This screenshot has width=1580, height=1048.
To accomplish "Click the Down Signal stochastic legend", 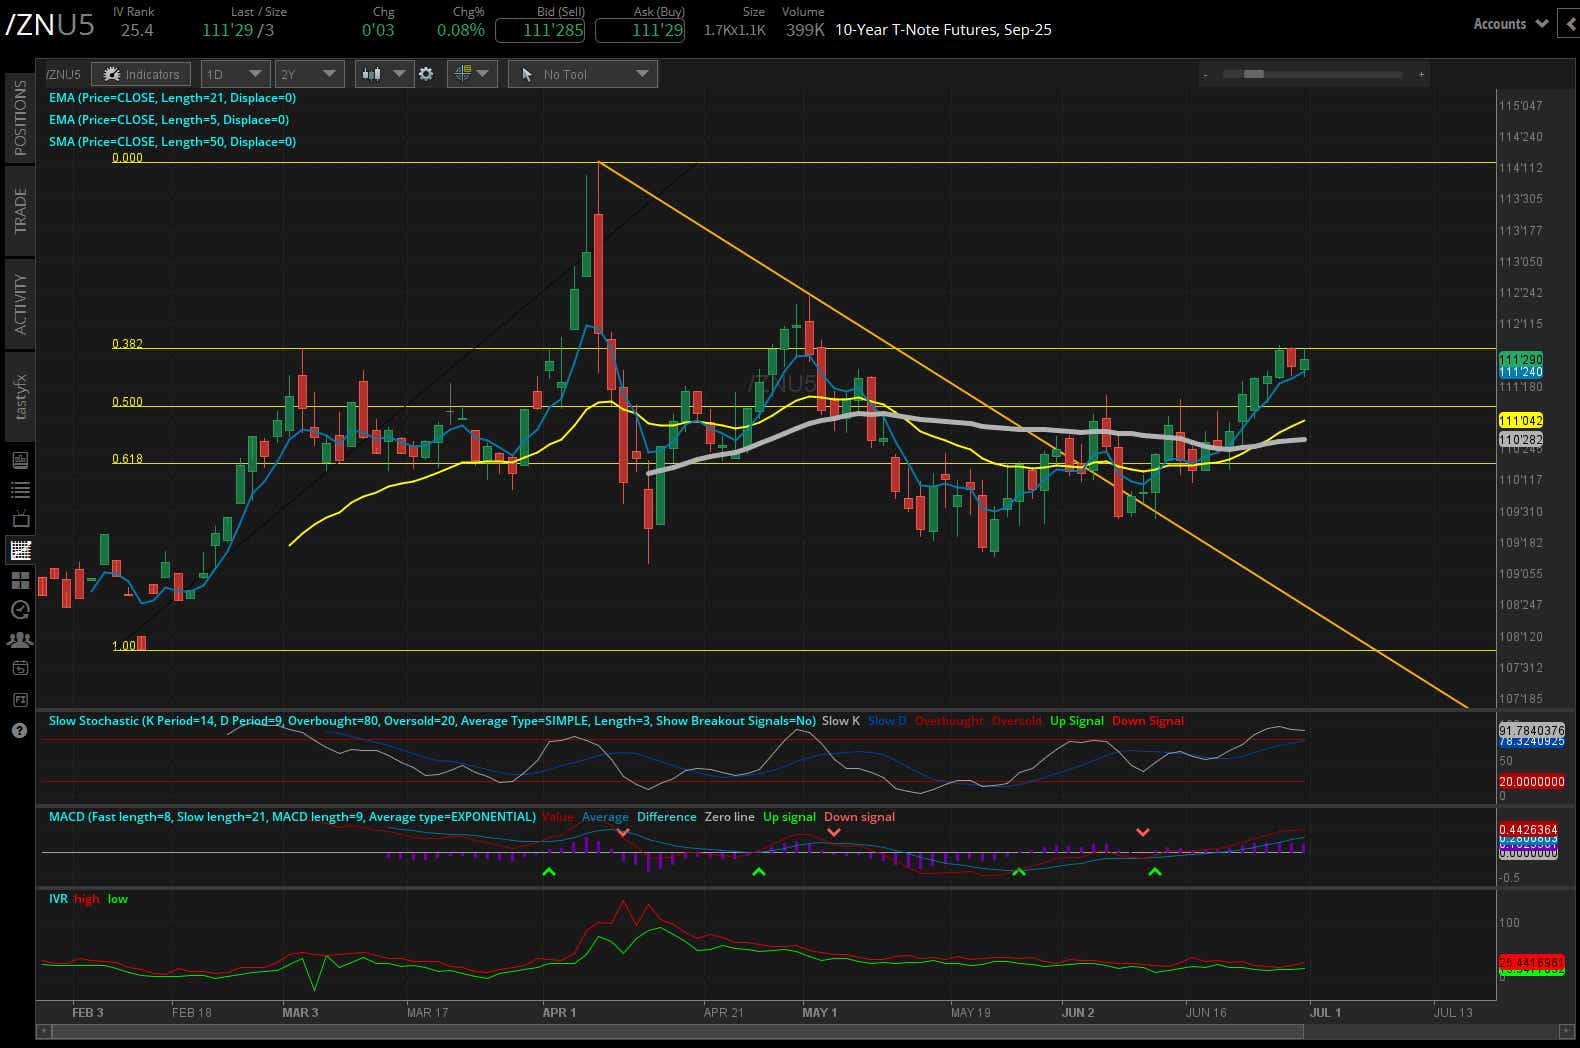I will [x=1148, y=721].
